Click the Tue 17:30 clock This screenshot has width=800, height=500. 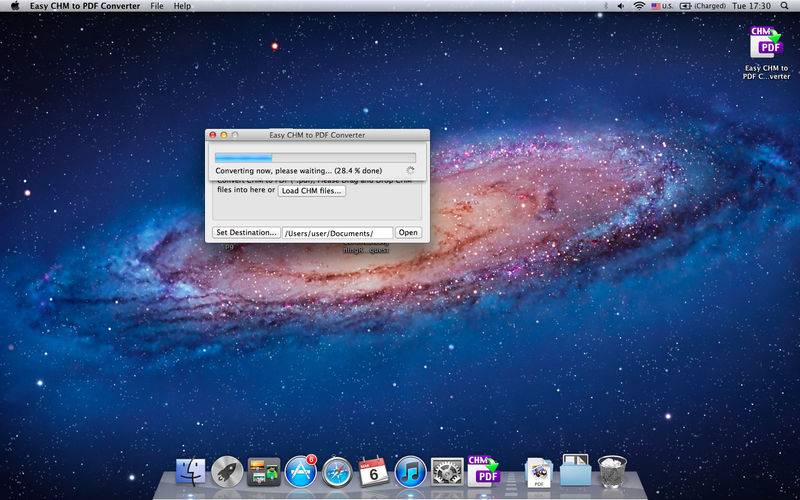[x=751, y=6]
